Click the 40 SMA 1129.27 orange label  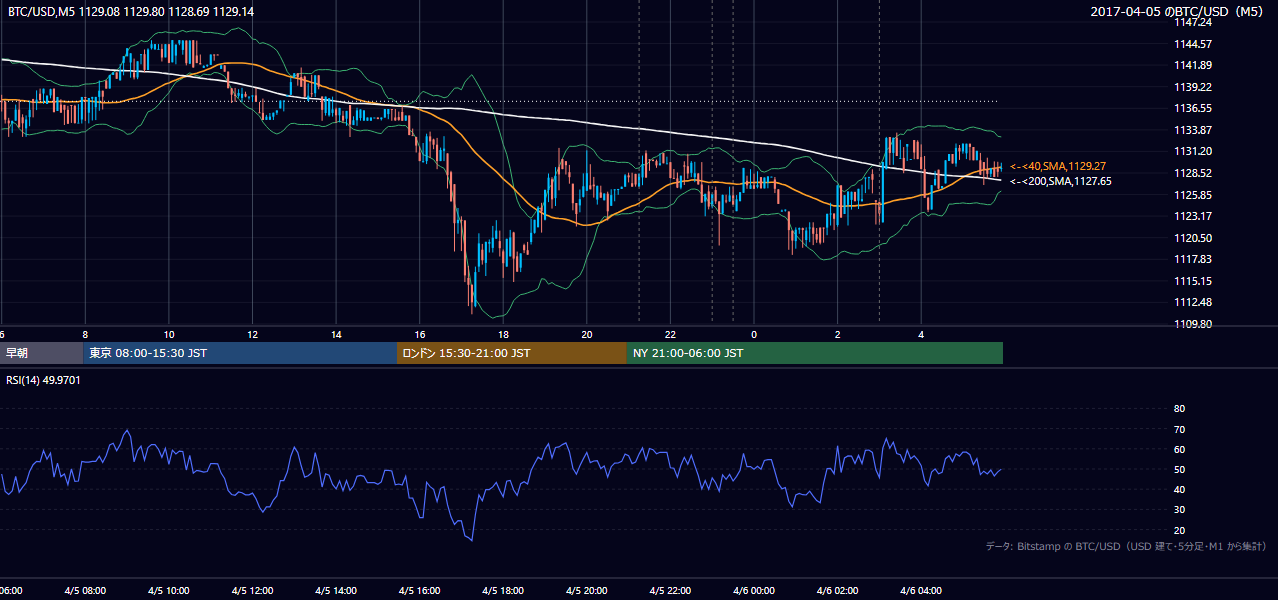point(1057,166)
